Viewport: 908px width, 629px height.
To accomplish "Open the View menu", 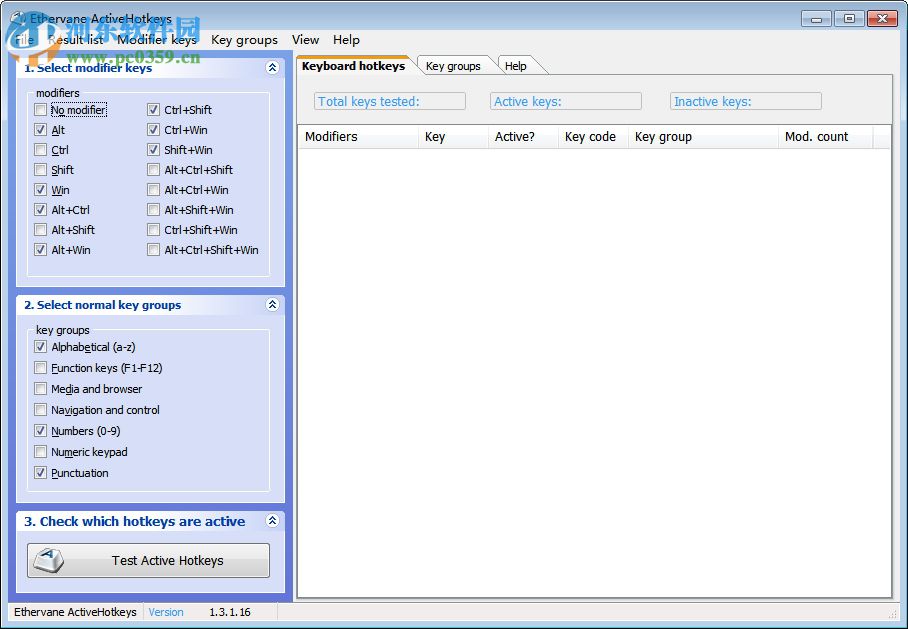I will [x=305, y=40].
